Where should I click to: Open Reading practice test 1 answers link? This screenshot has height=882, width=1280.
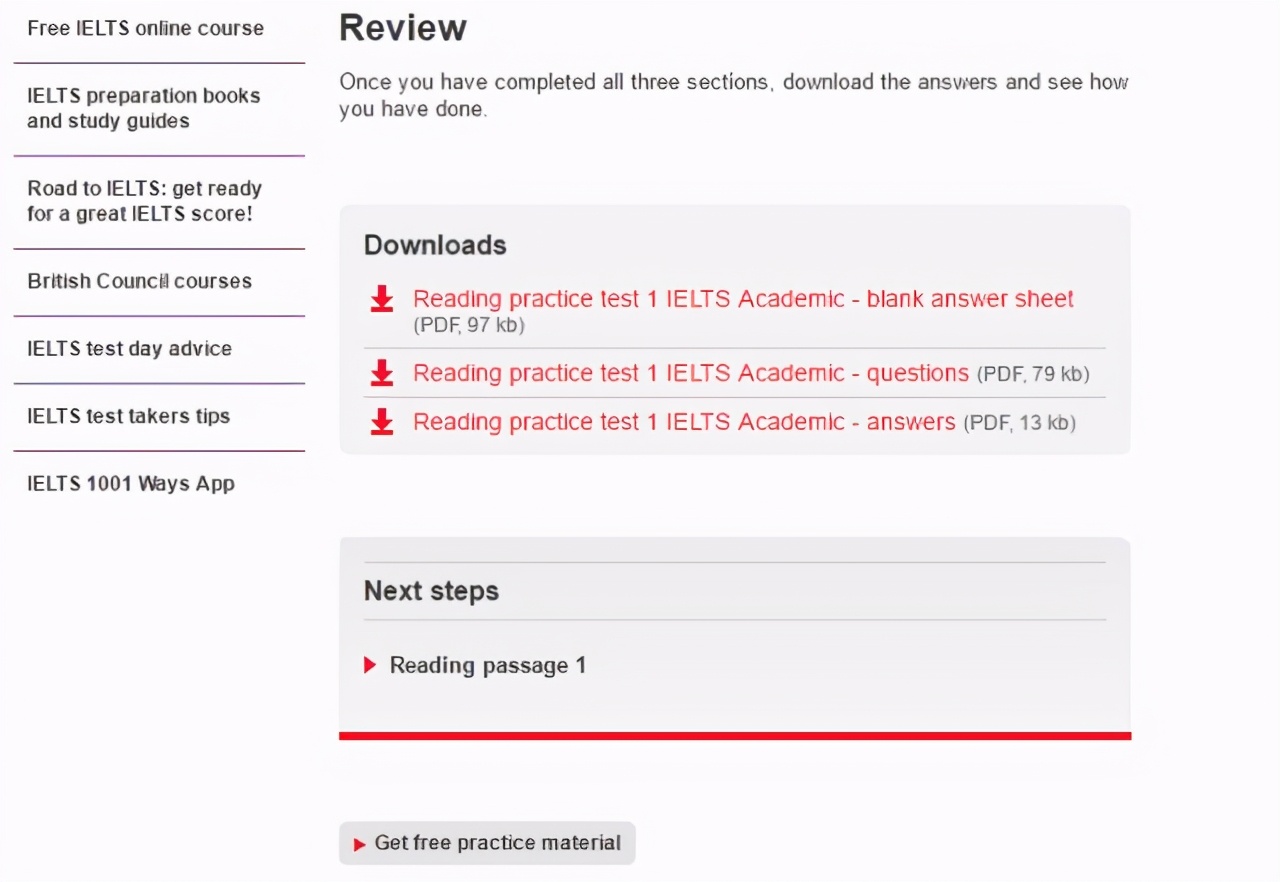click(684, 422)
